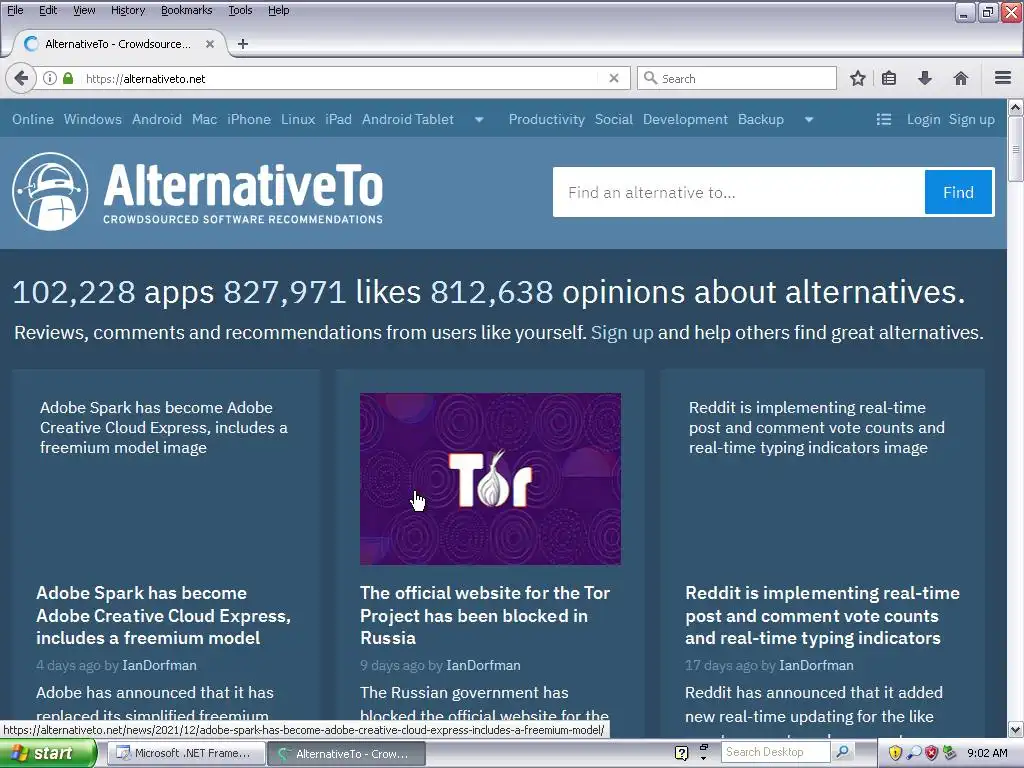Image resolution: width=1024 pixels, height=768 pixels.
Task: Close the AlternativeTo browser tab
Action: click(x=210, y=44)
